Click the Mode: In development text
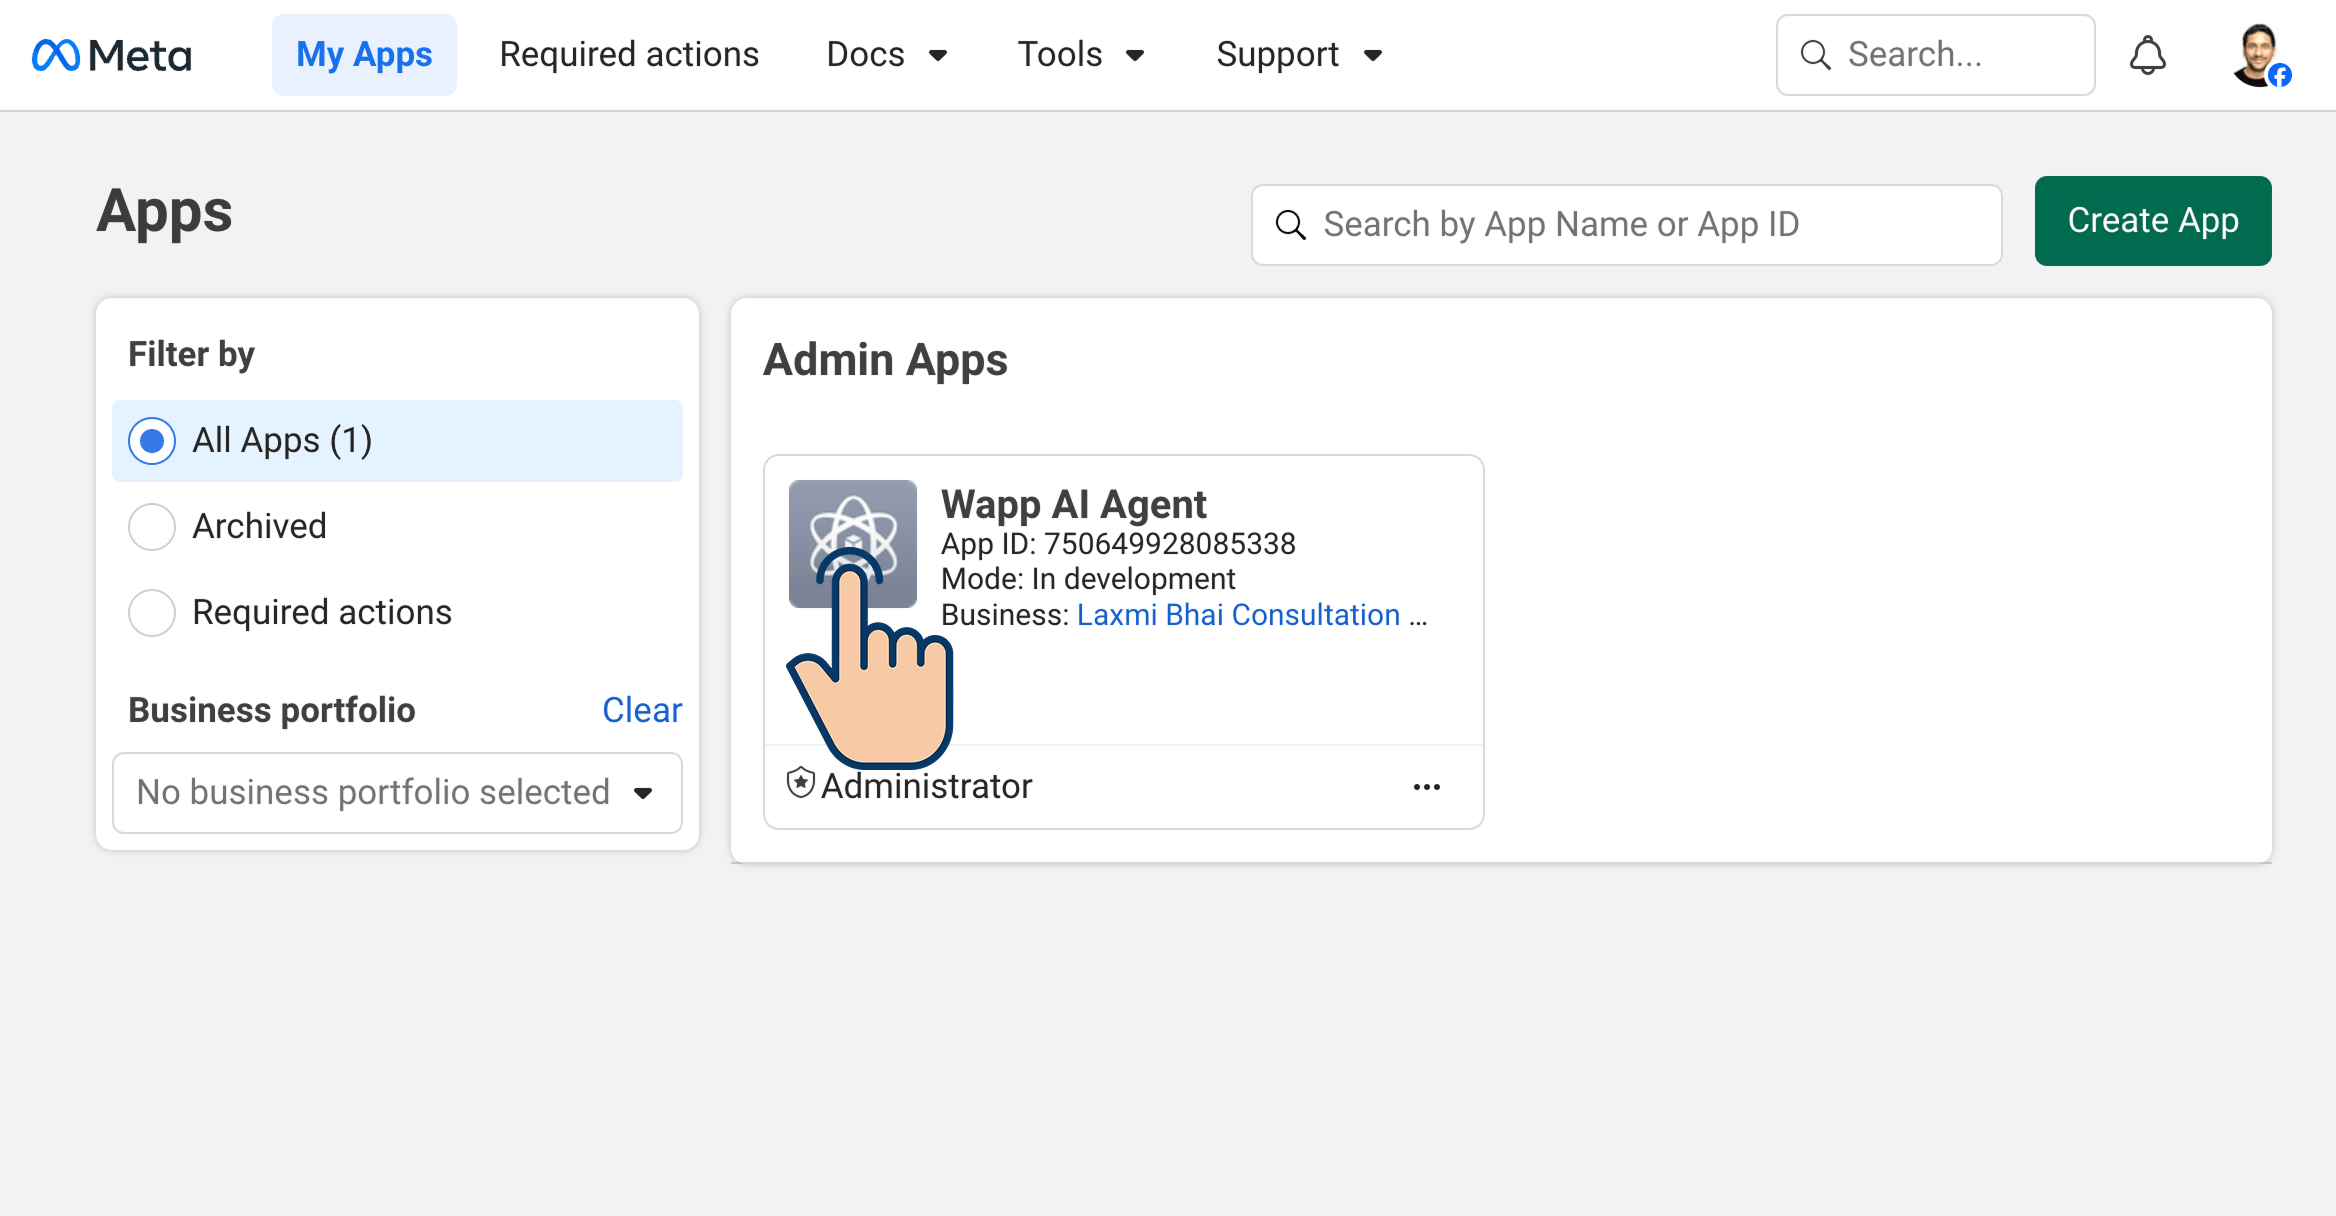Viewport: 2336px width, 1216px height. (1088, 579)
